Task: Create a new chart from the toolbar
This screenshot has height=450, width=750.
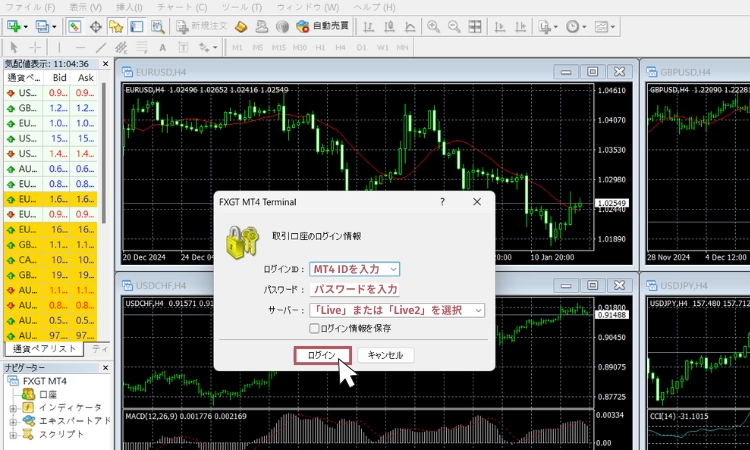Action: [13, 26]
